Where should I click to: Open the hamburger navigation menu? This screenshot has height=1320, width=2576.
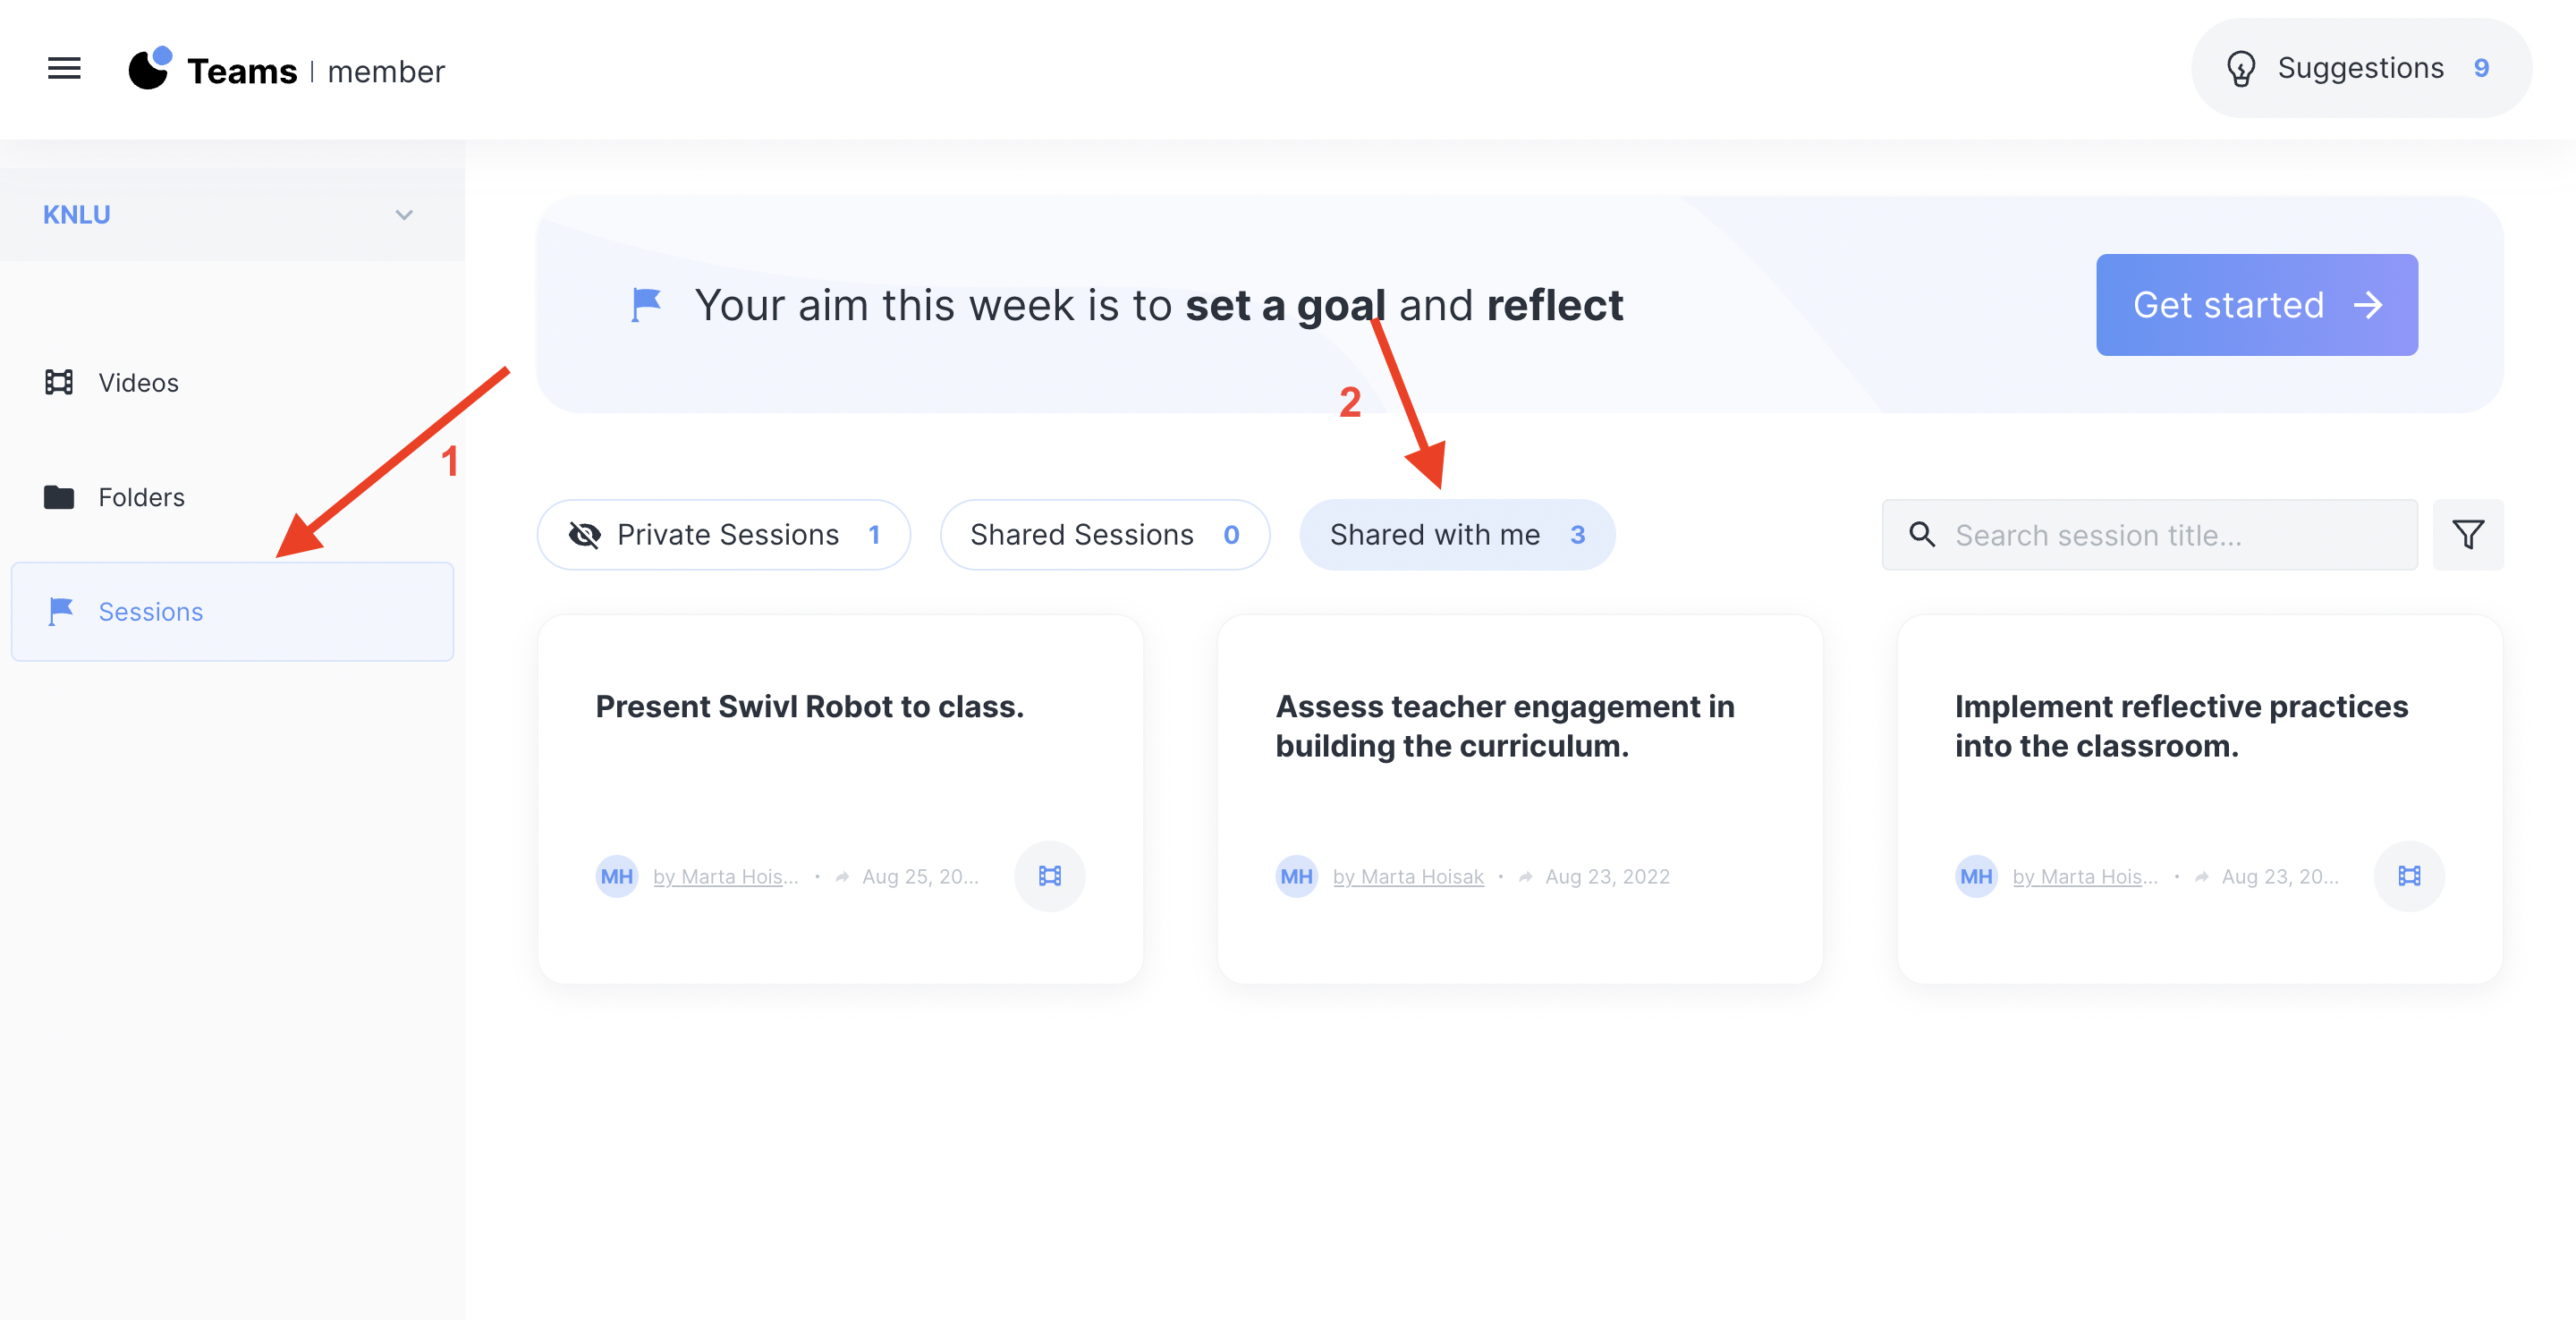tap(64, 69)
